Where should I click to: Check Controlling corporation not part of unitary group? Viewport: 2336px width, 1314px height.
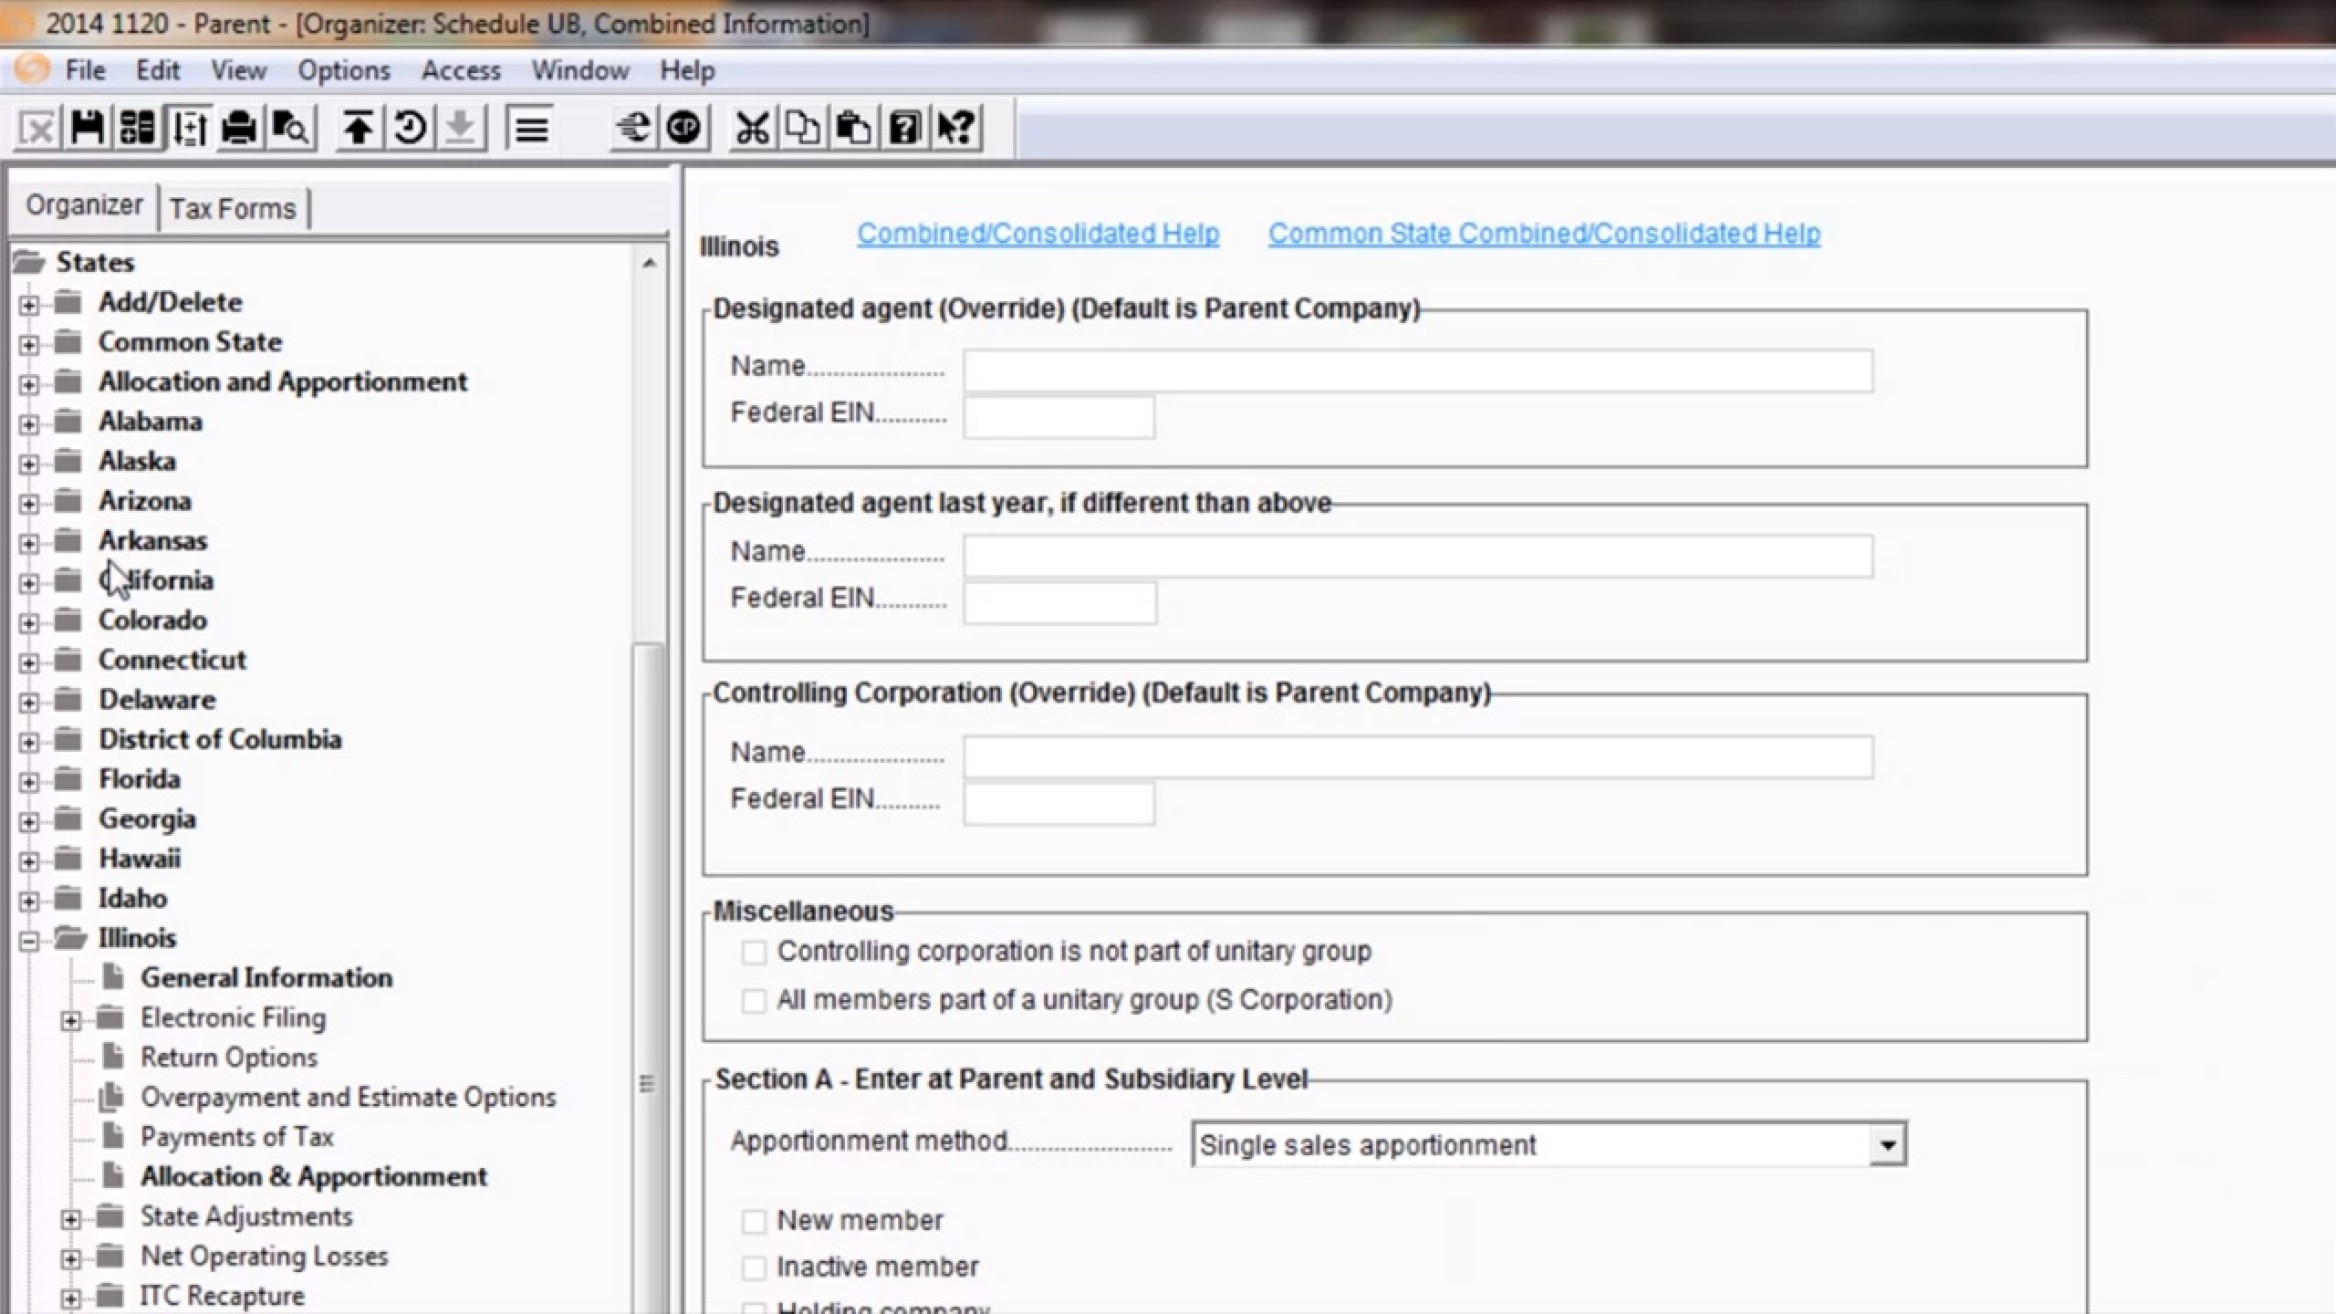coord(754,952)
